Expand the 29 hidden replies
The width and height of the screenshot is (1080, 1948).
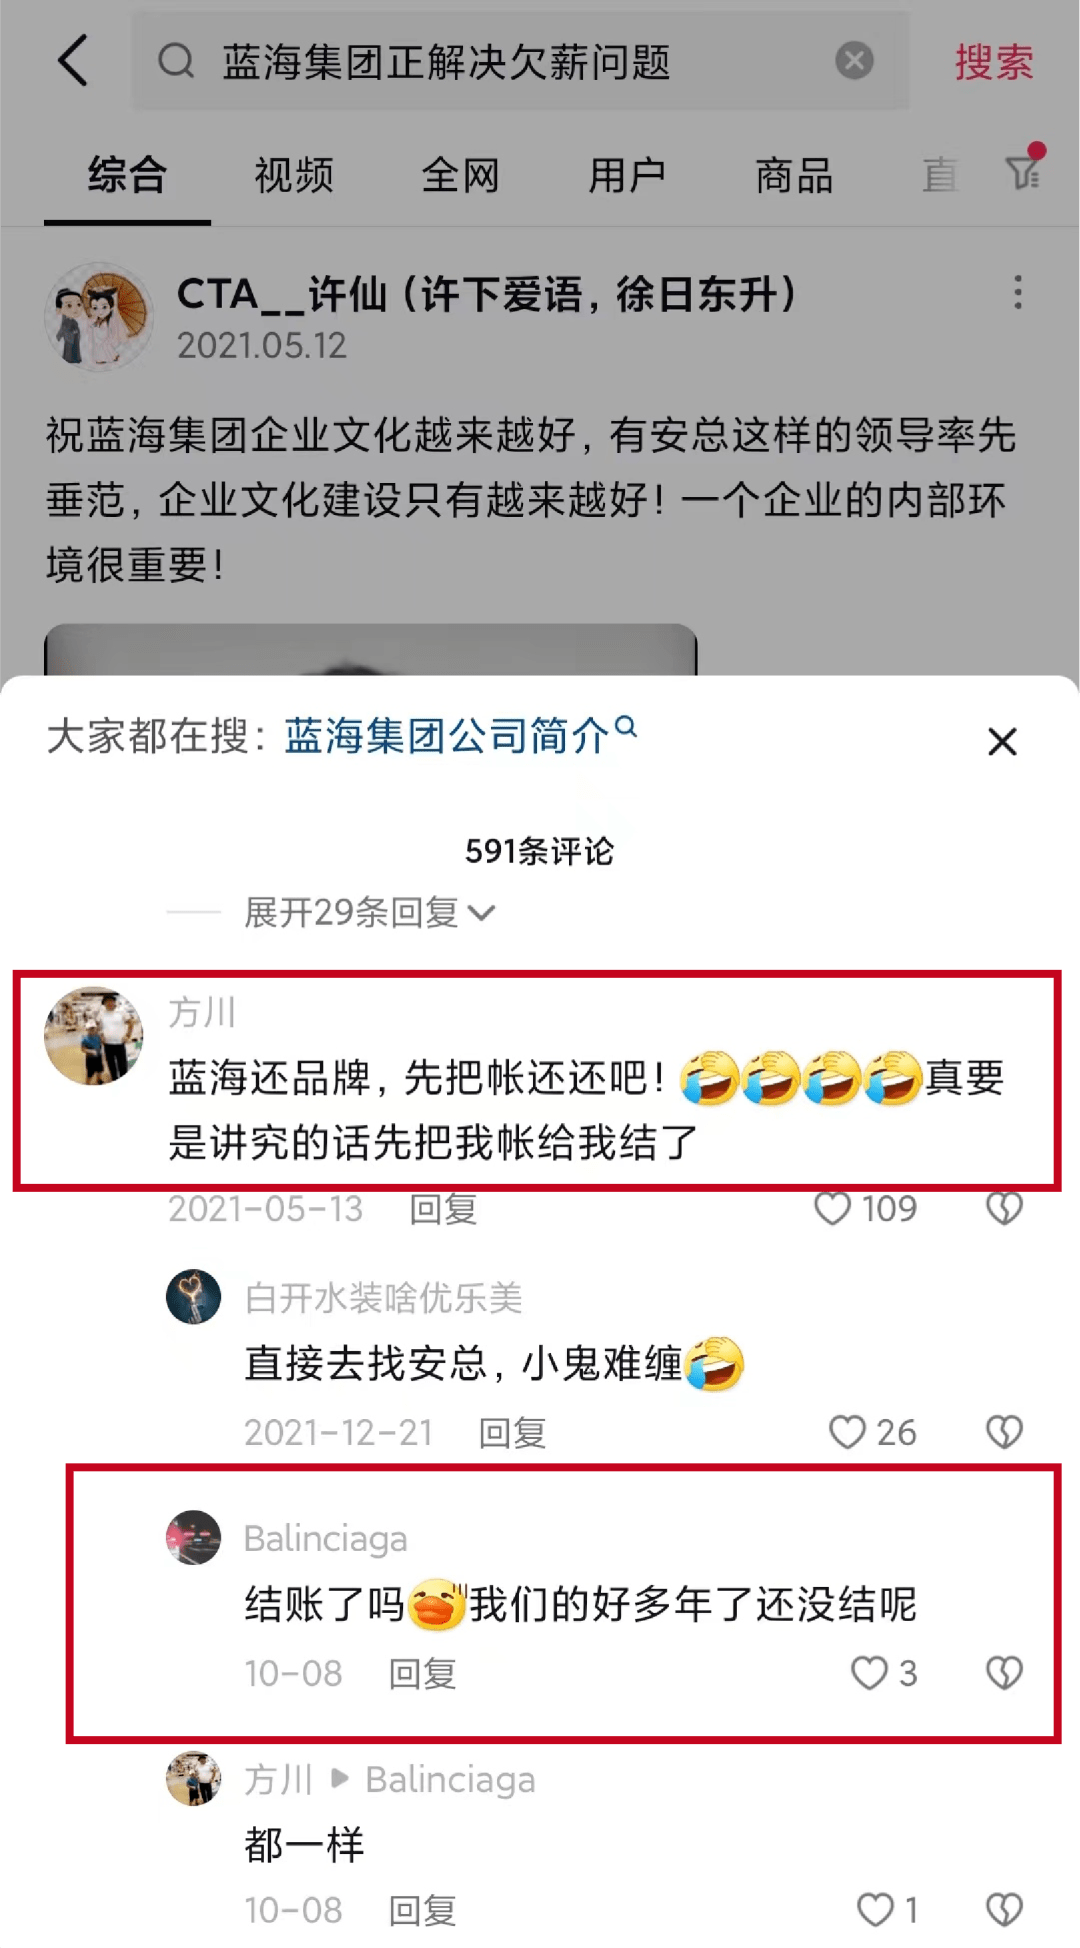pos(369,912)
